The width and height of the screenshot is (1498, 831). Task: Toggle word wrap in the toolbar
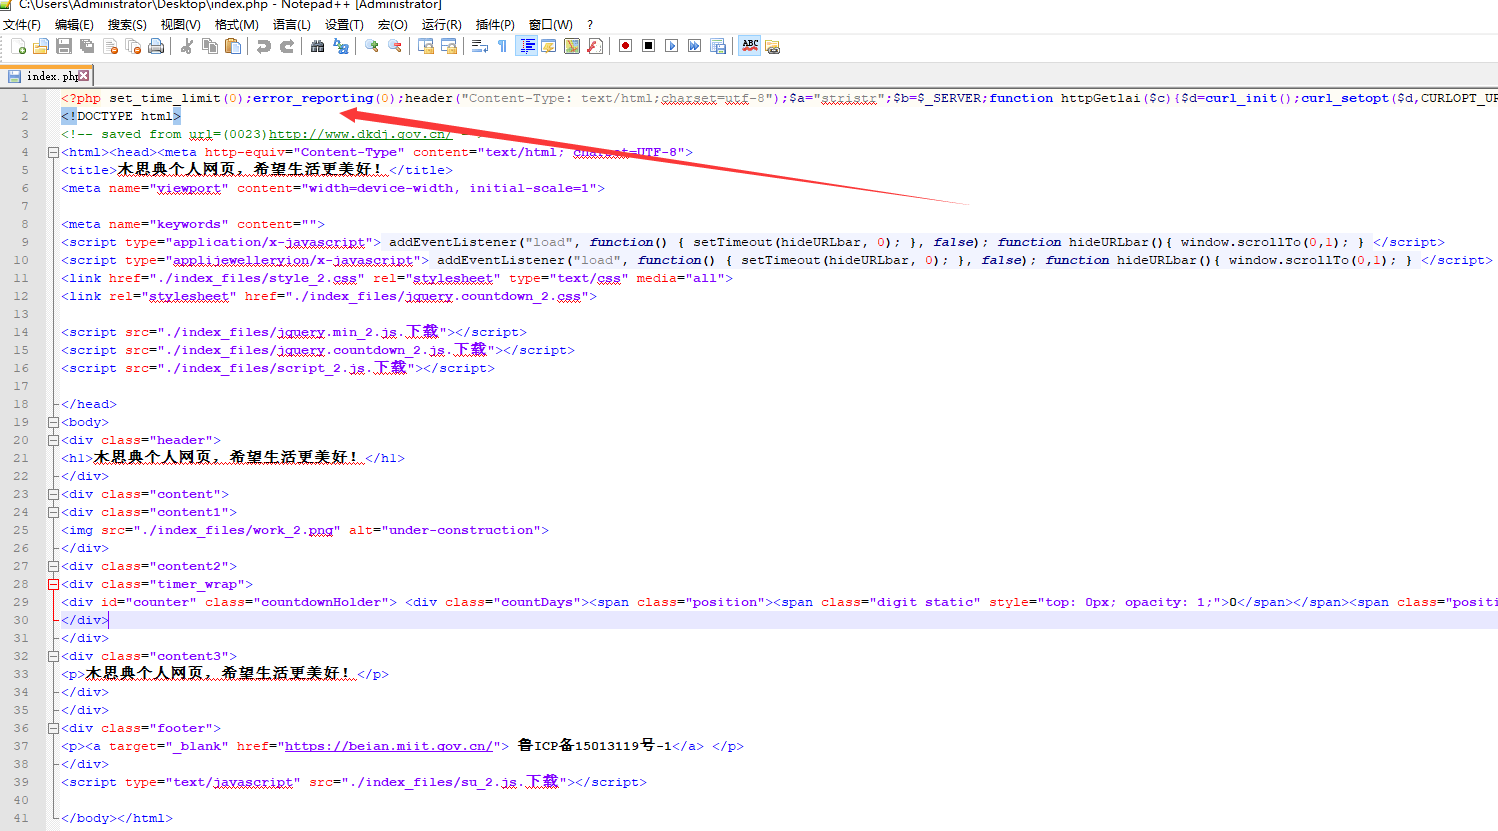[x=479, y=46]
